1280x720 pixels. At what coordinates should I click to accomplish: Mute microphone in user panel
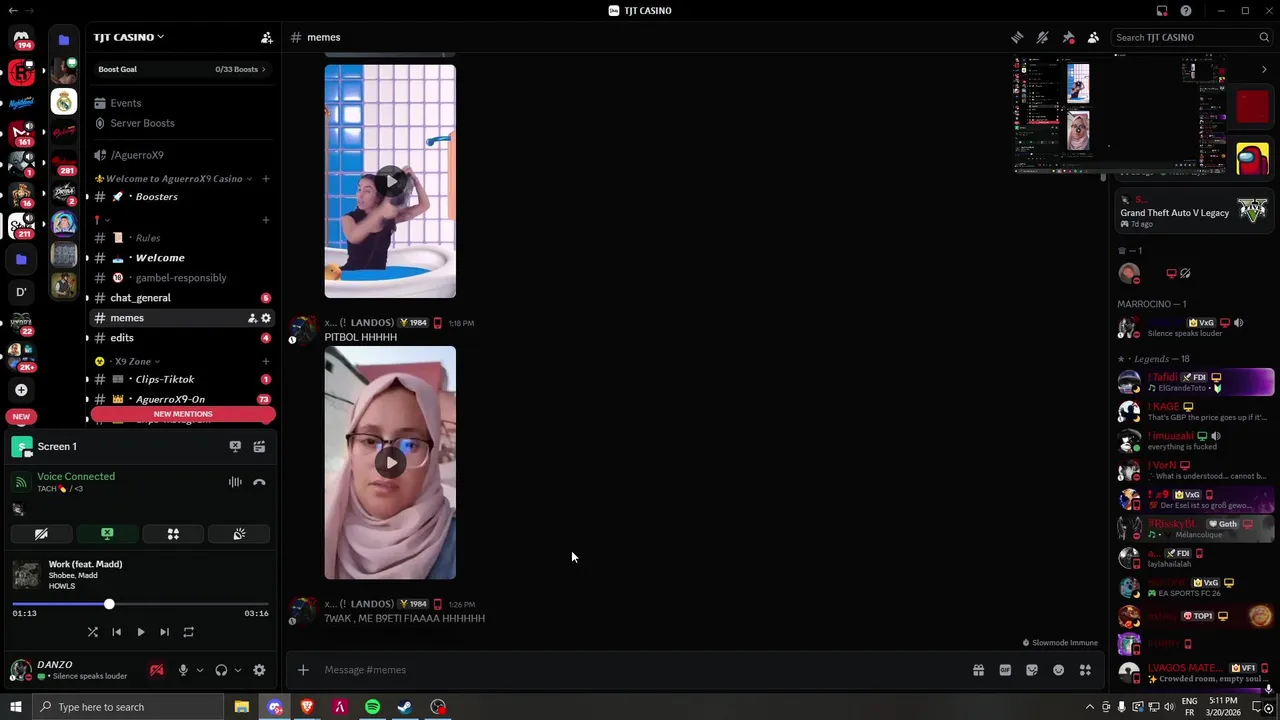tap(183, 670)
